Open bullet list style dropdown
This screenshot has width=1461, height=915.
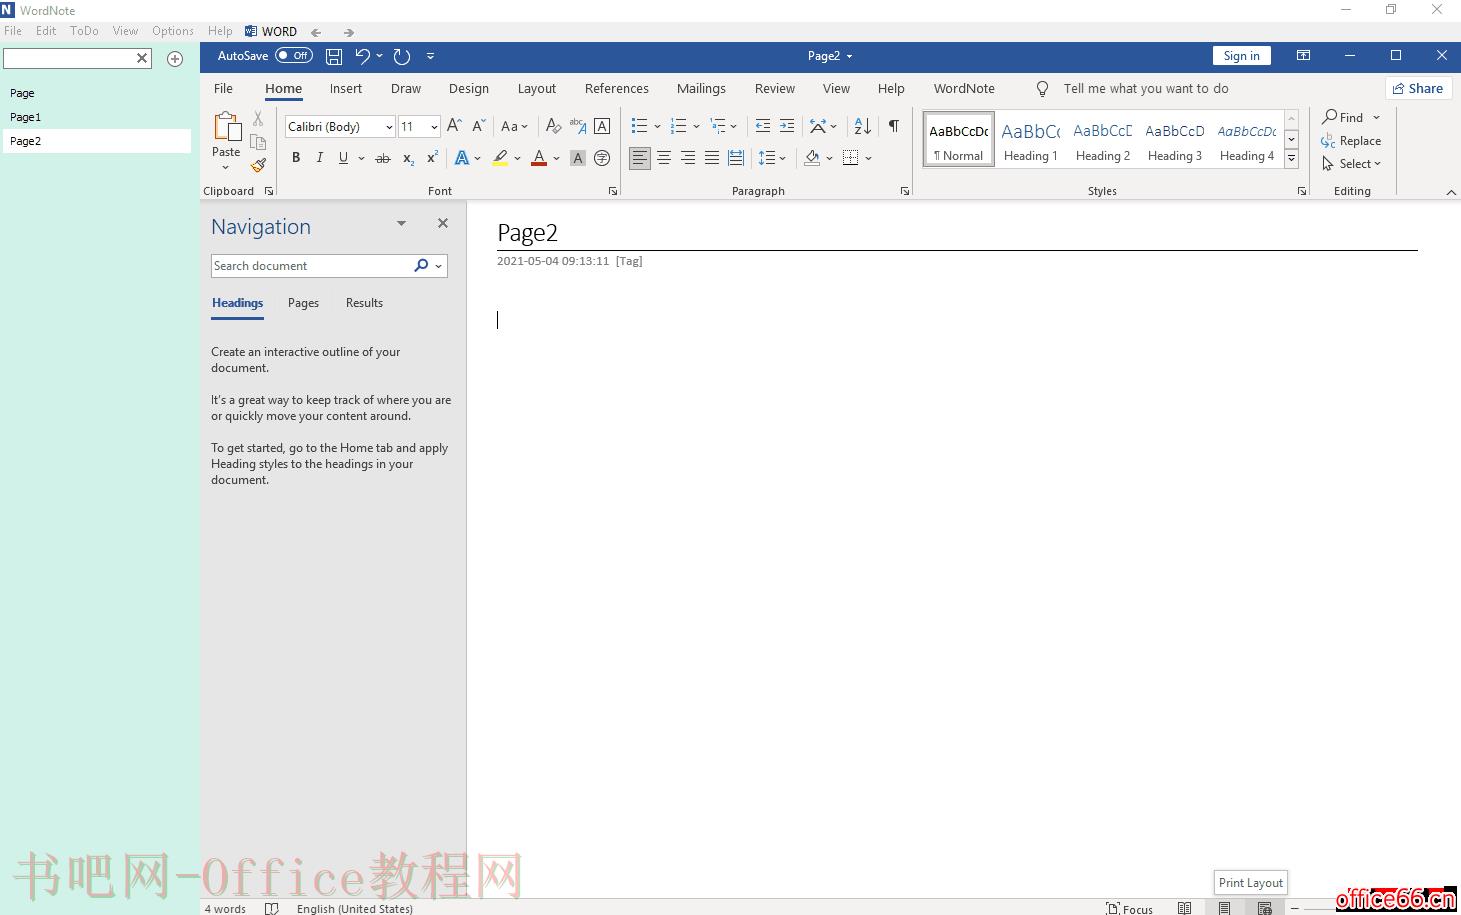657,127
